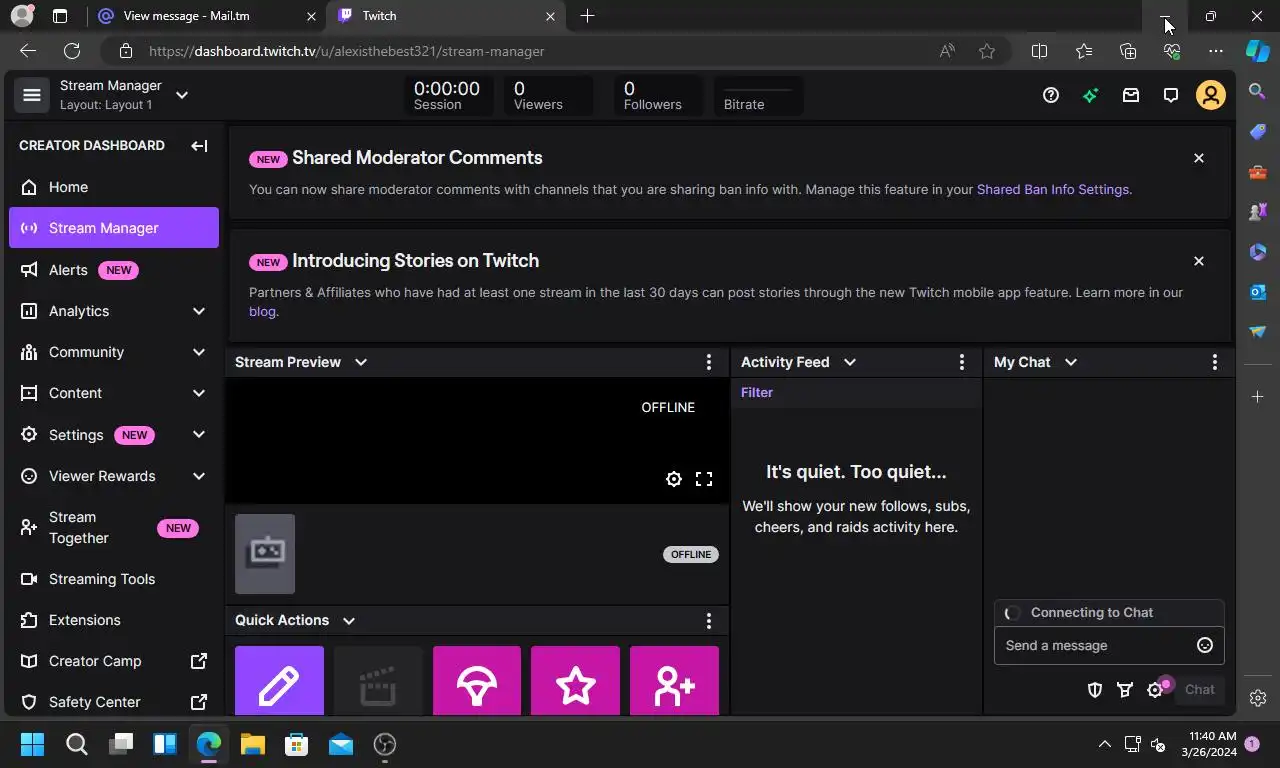Click the Raid Channel parachute quick action
The width and height of the screenshot is (1280, 768).
click(x=477, y=681)
